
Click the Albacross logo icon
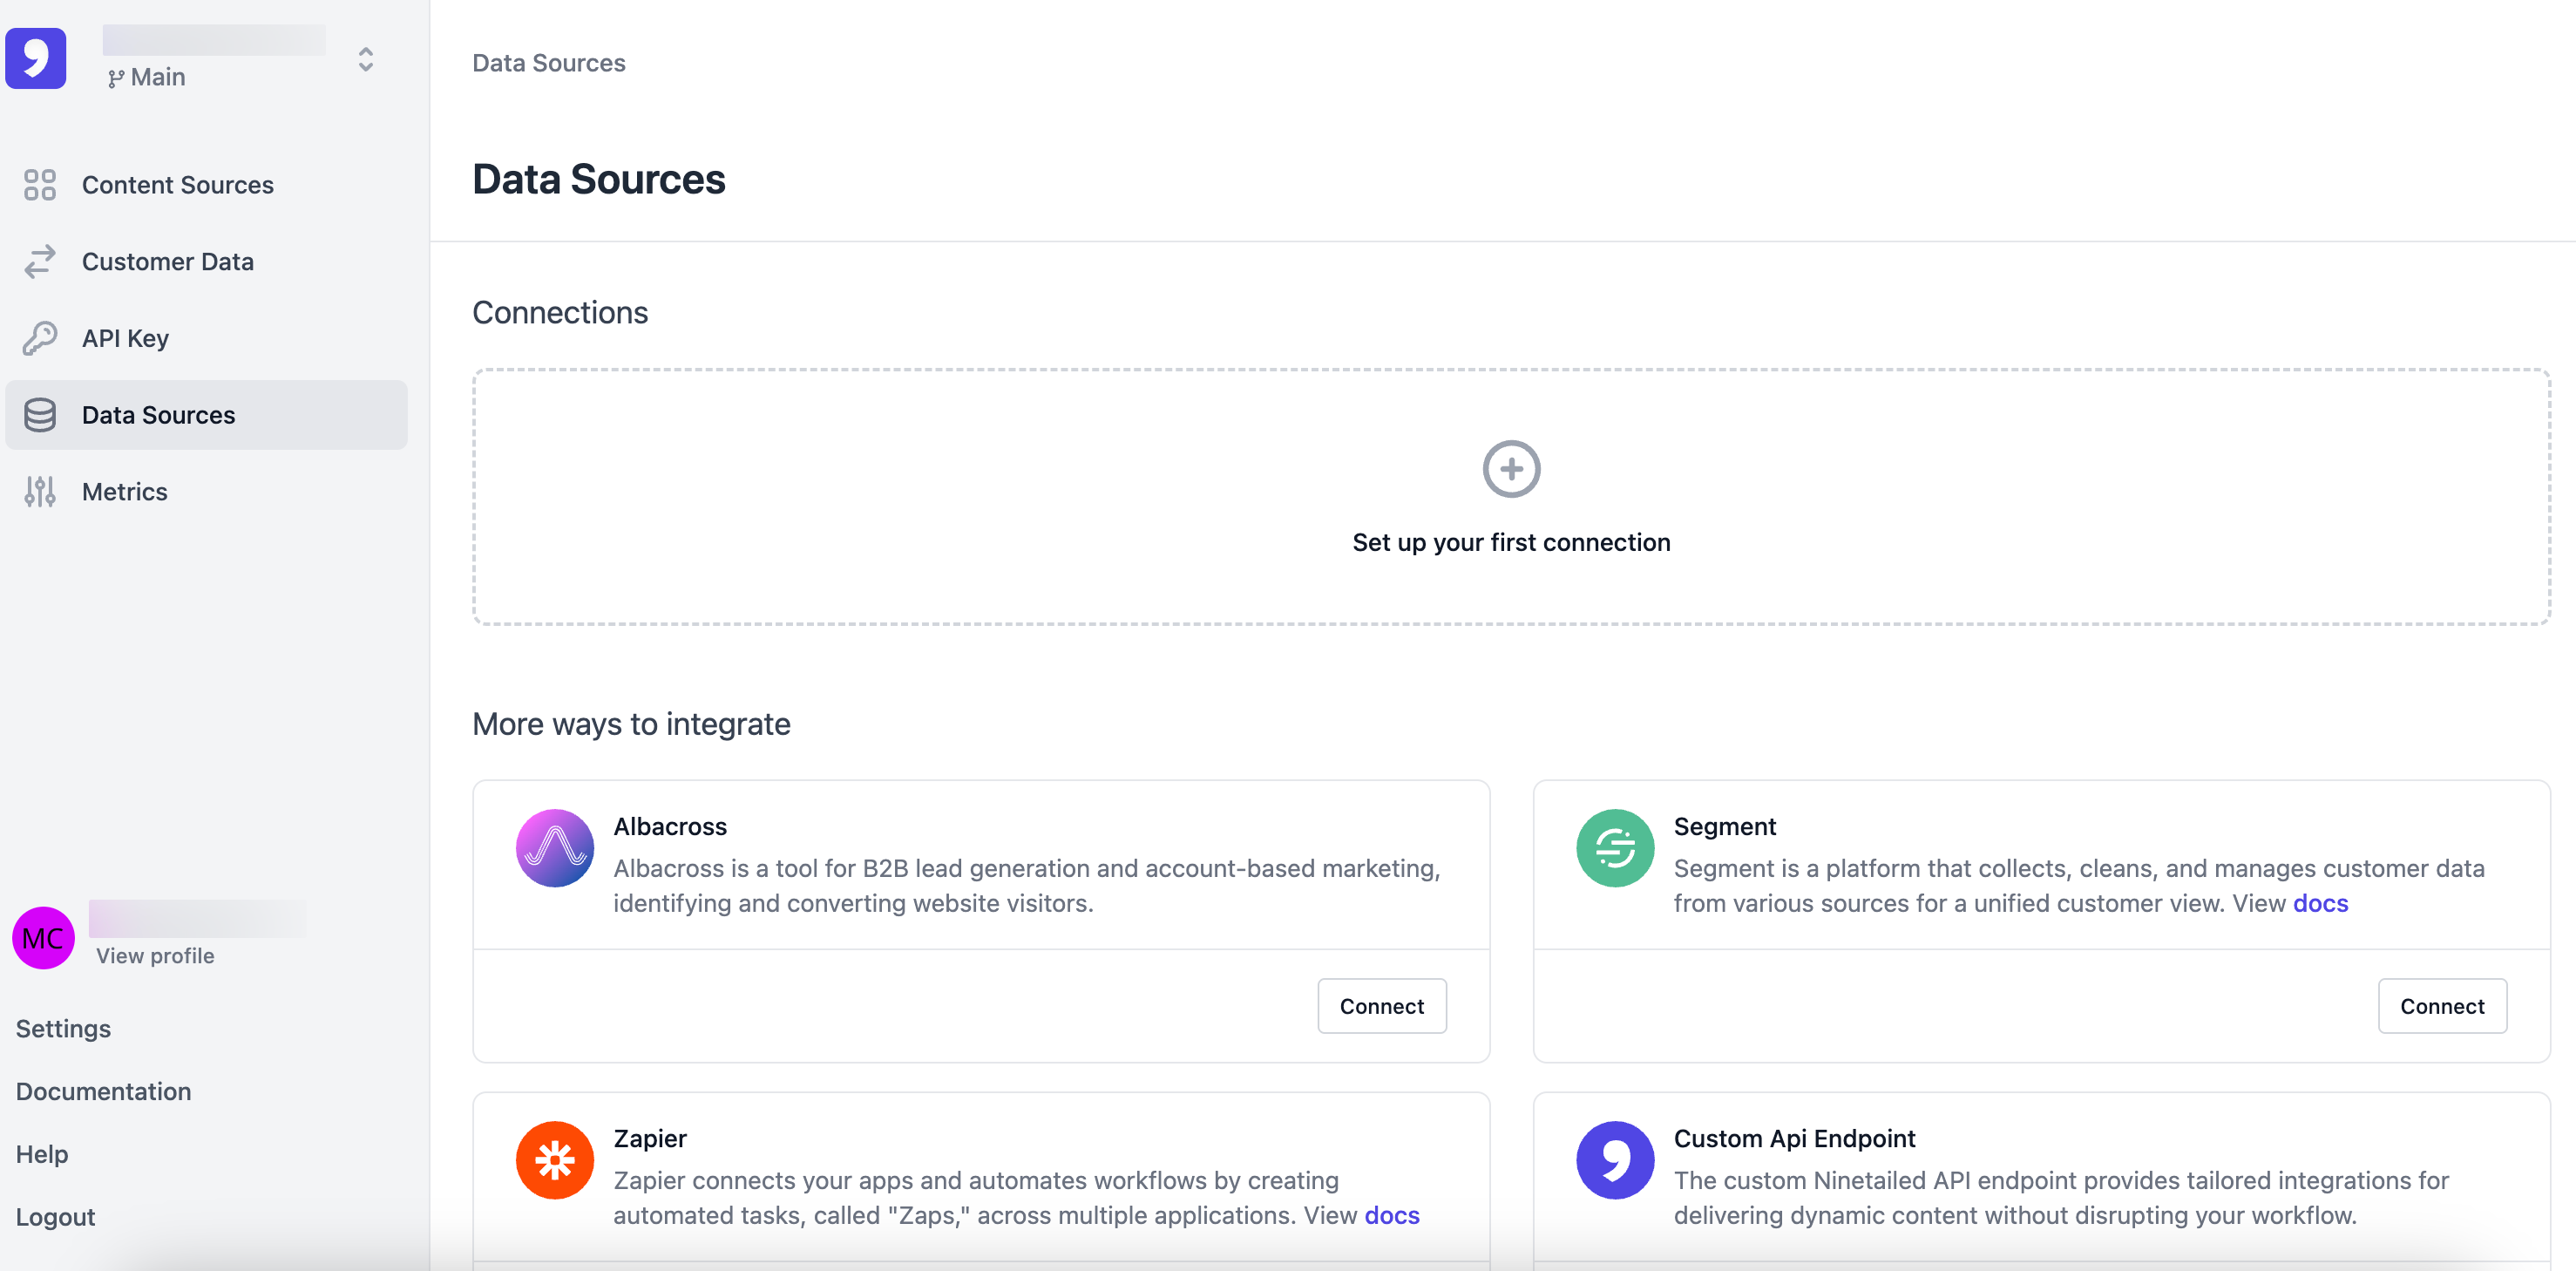(x=554, y=848)
